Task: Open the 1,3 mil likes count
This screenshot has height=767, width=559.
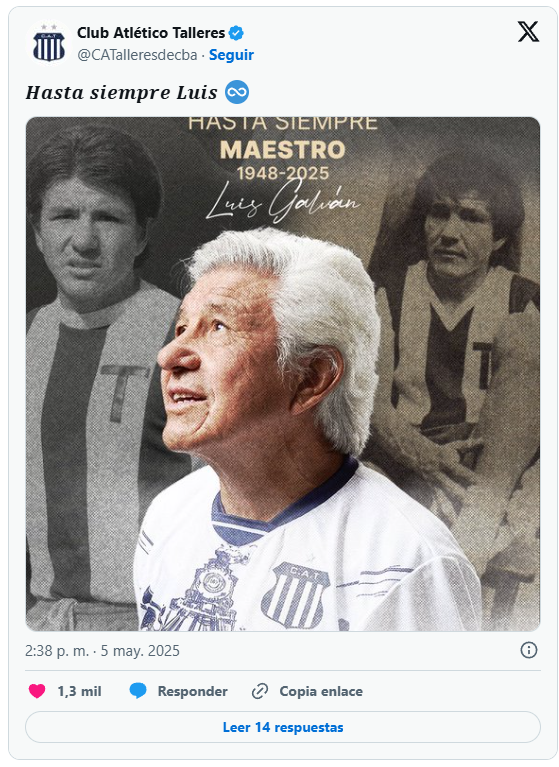Action: [x=79, y=691]
